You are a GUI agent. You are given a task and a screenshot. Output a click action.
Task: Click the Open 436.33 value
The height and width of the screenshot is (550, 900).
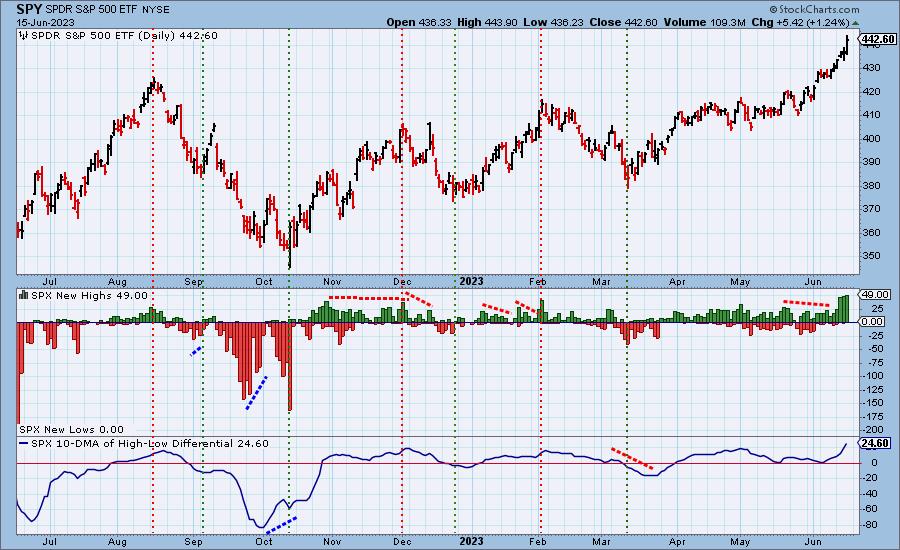tap(420, 22)
